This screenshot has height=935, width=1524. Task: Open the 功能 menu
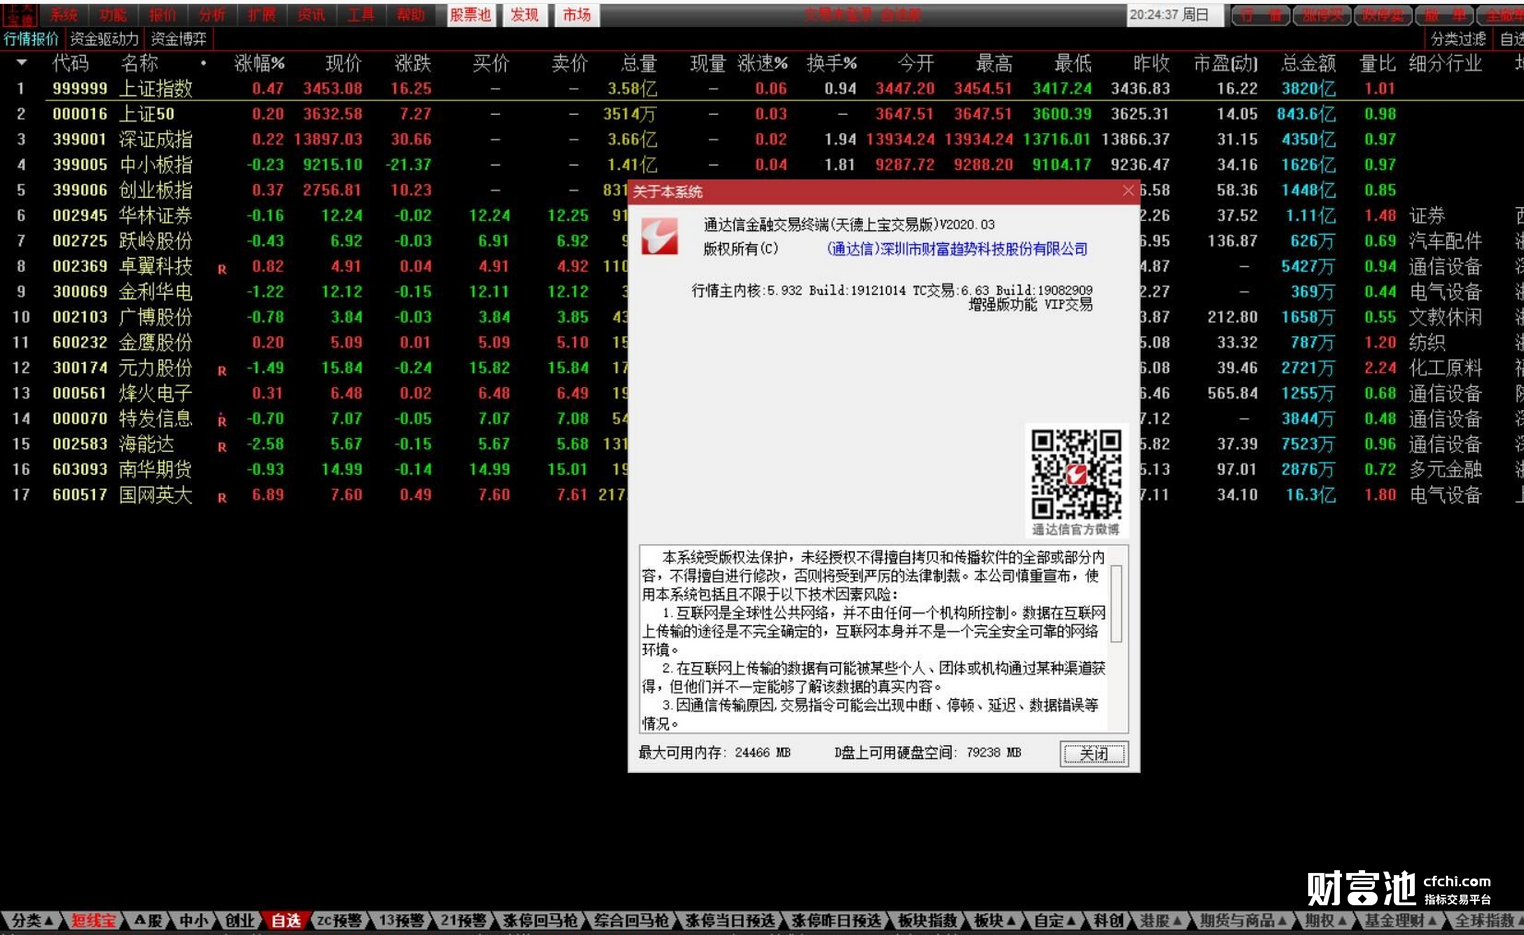coord(113,15)
